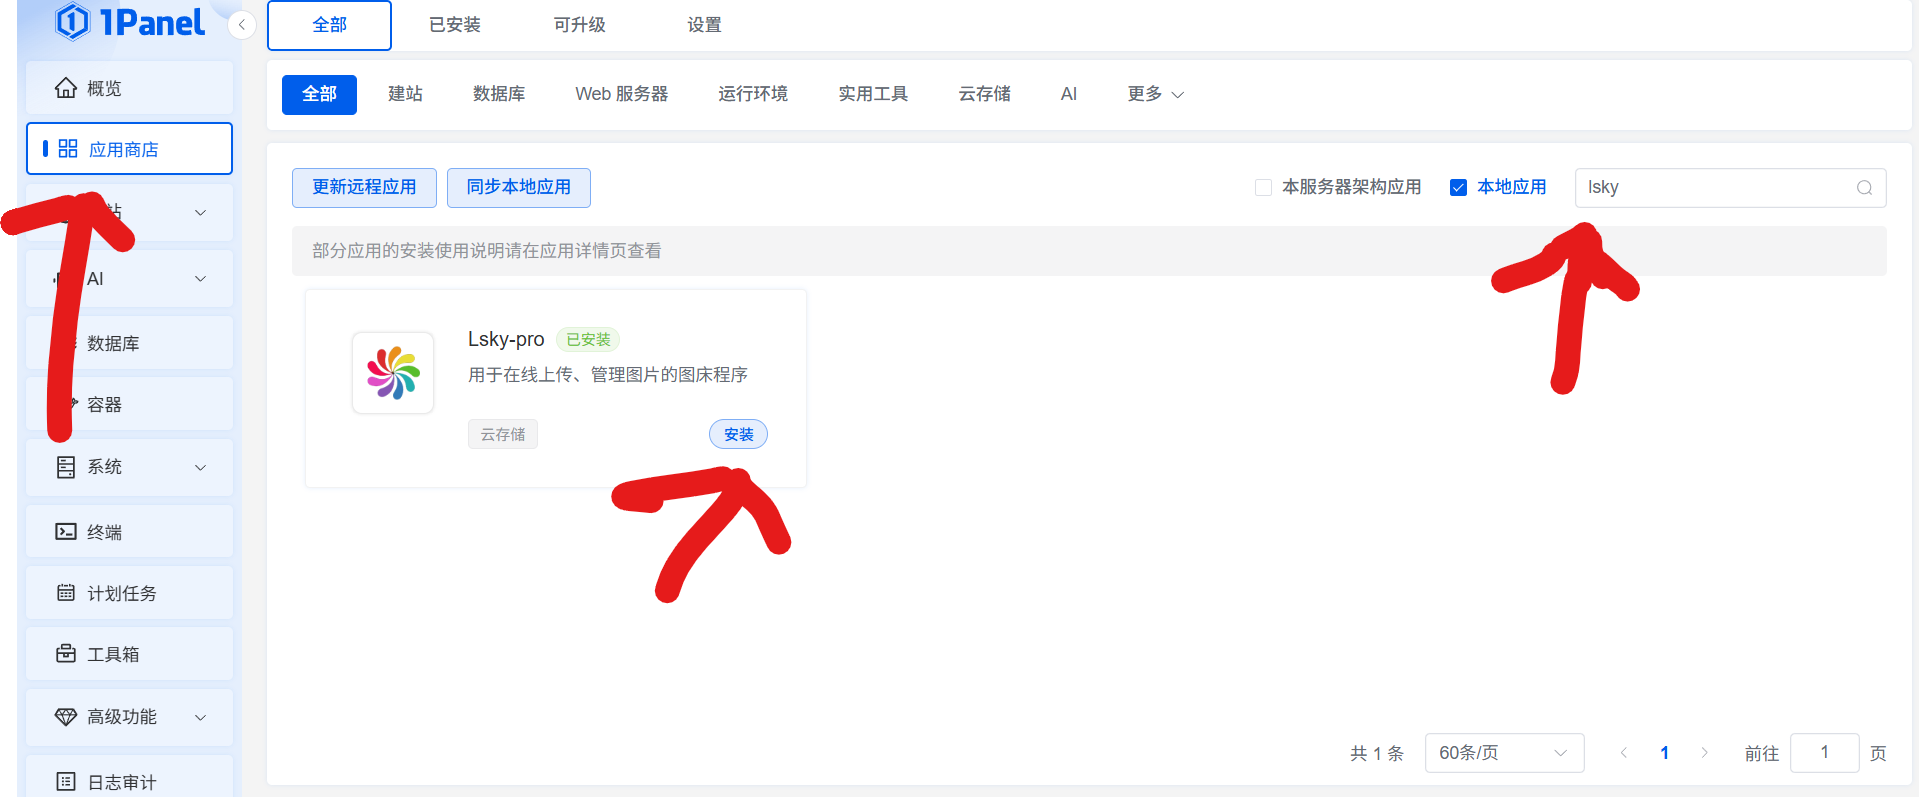Select the 全部 category filter
The height and width of the screenshot is (797, 1919).
pos(319,94)
